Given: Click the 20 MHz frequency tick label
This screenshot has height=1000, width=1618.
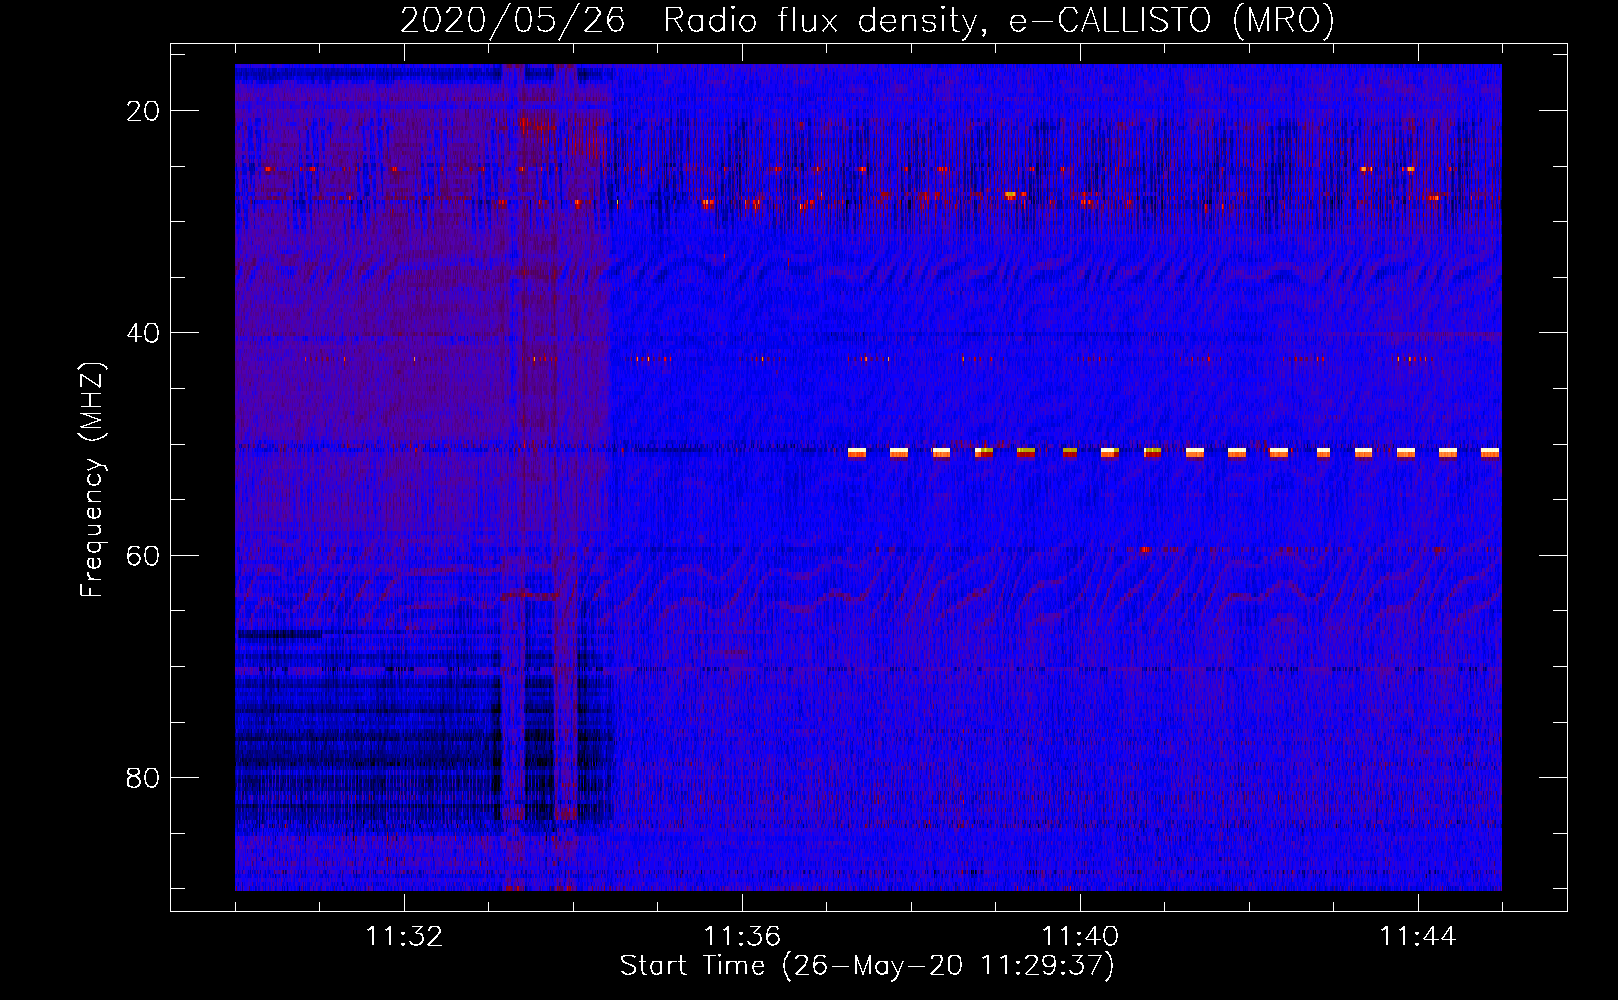Looking at the screenshot, I should pyautogui.click(x=143, y=111).
